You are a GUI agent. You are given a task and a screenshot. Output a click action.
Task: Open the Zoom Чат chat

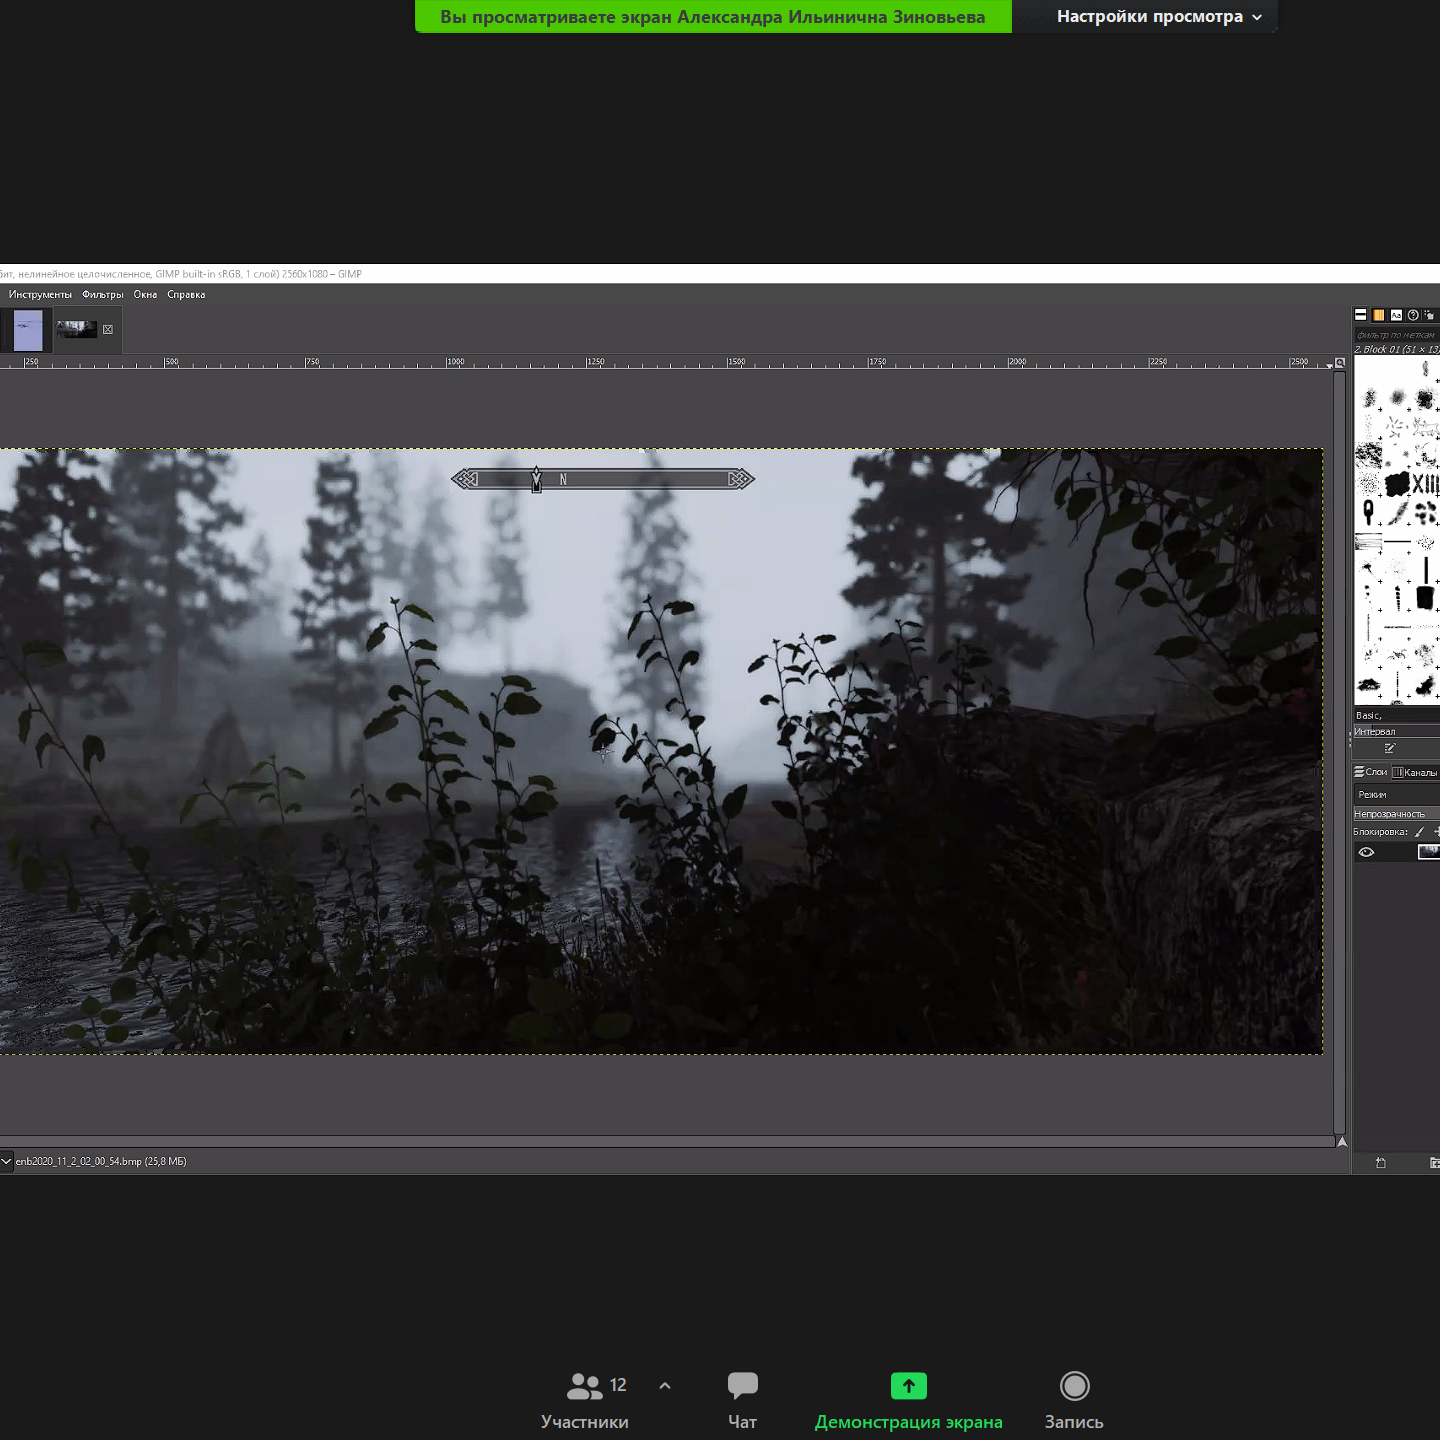point(742,1400)
